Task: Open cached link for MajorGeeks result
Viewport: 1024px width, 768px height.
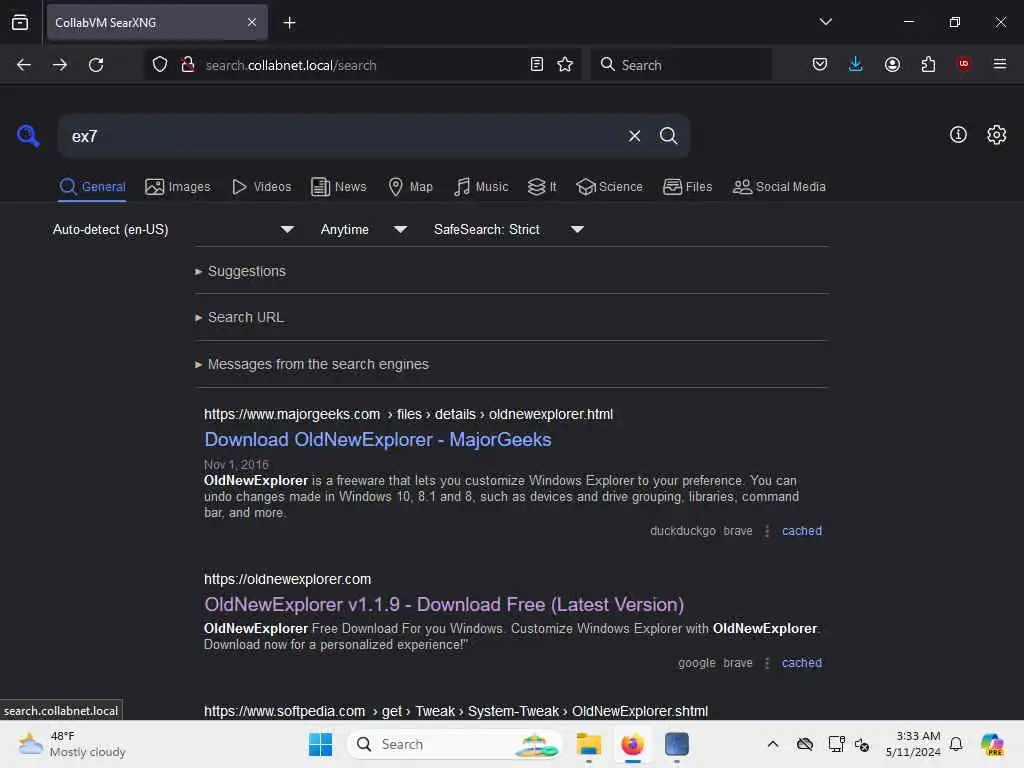Action: 801,531
